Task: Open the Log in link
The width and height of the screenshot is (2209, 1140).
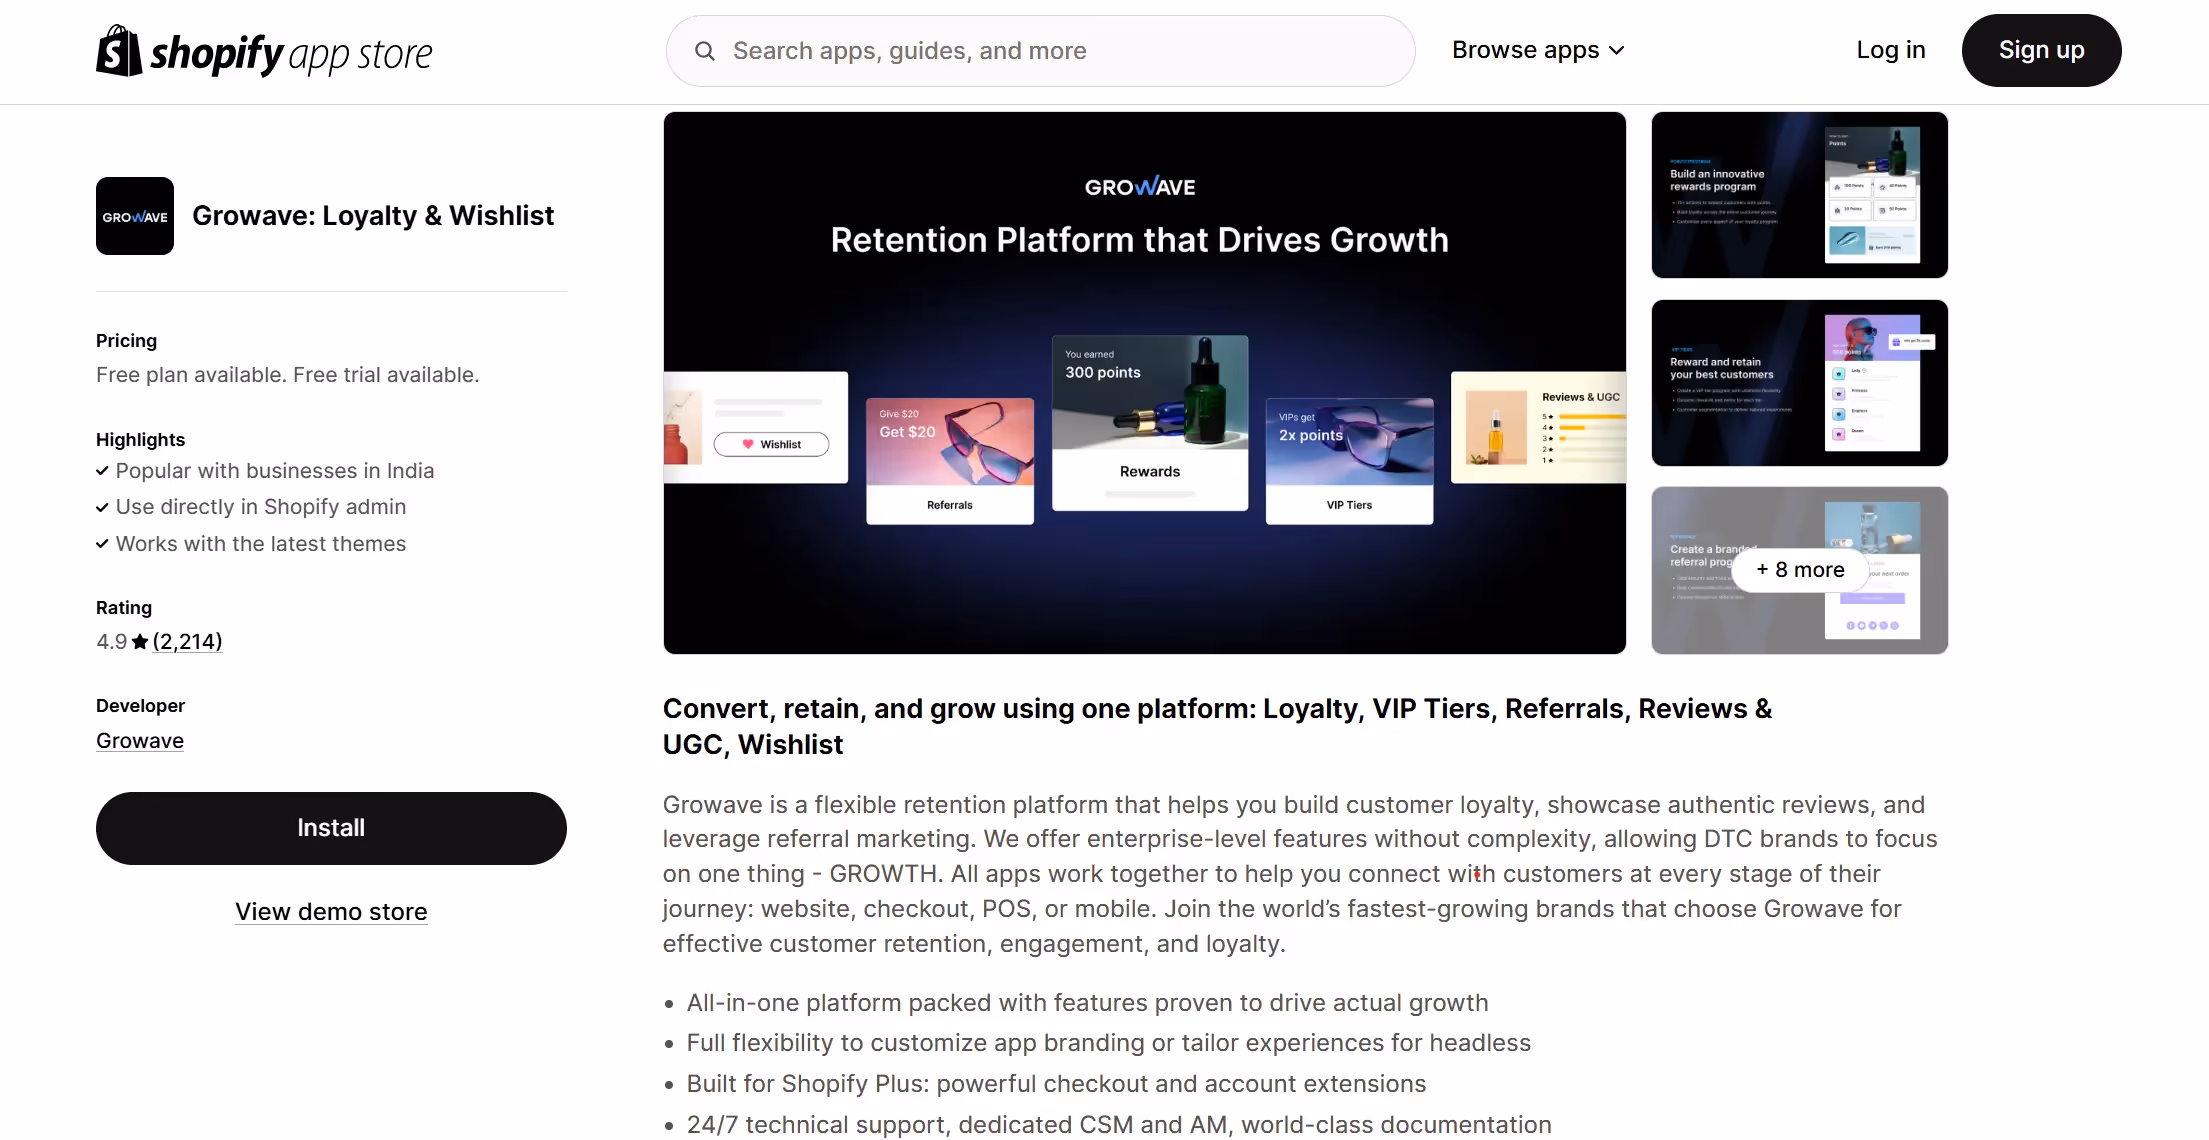Action: pyautogui.click(x=1890, y=50)
